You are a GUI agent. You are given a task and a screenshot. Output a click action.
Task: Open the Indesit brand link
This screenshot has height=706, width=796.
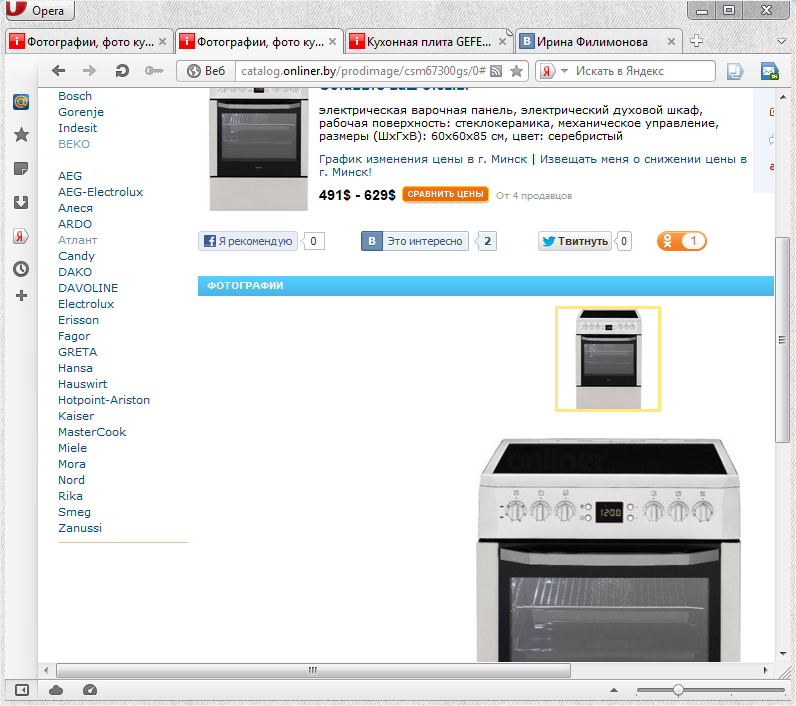(77, 128)
